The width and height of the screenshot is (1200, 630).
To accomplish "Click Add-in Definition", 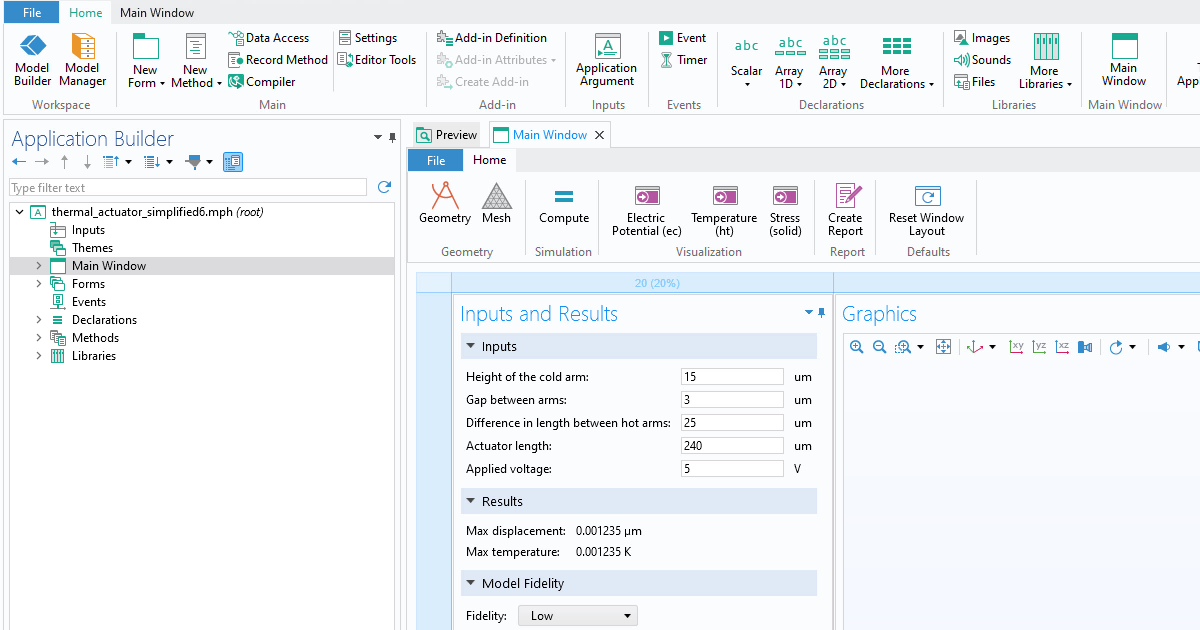I will coord(492,38).
